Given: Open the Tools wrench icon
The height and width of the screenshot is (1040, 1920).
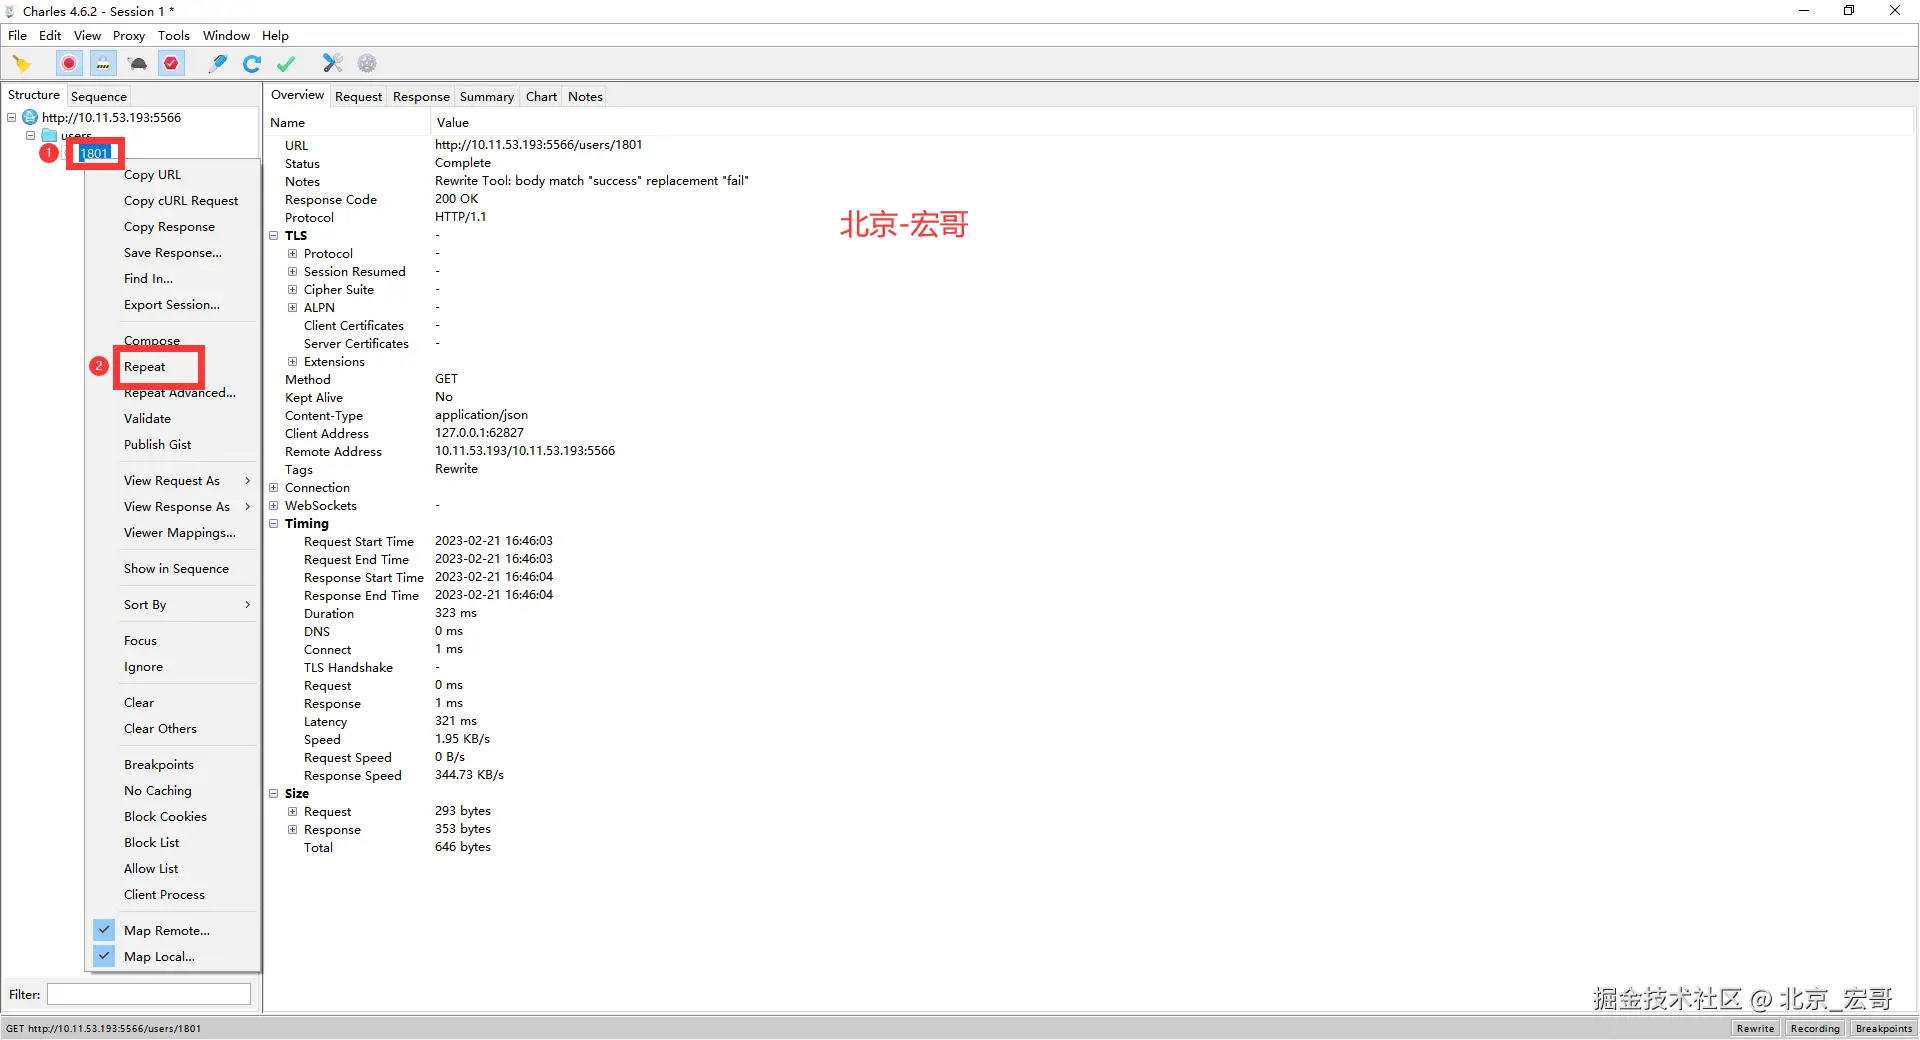Looking at the screenshot, I should 332,64.
